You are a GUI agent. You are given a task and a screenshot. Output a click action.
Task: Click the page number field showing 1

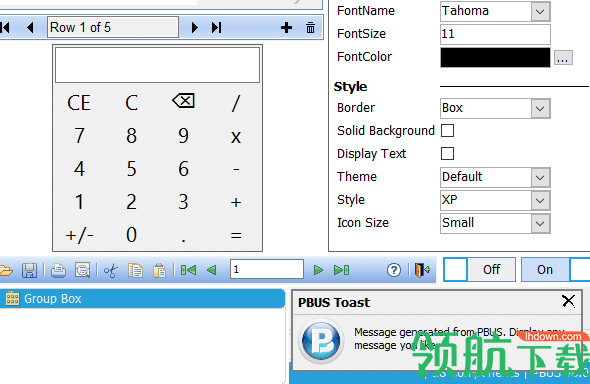pyautogui.click(x=267, y=269)
